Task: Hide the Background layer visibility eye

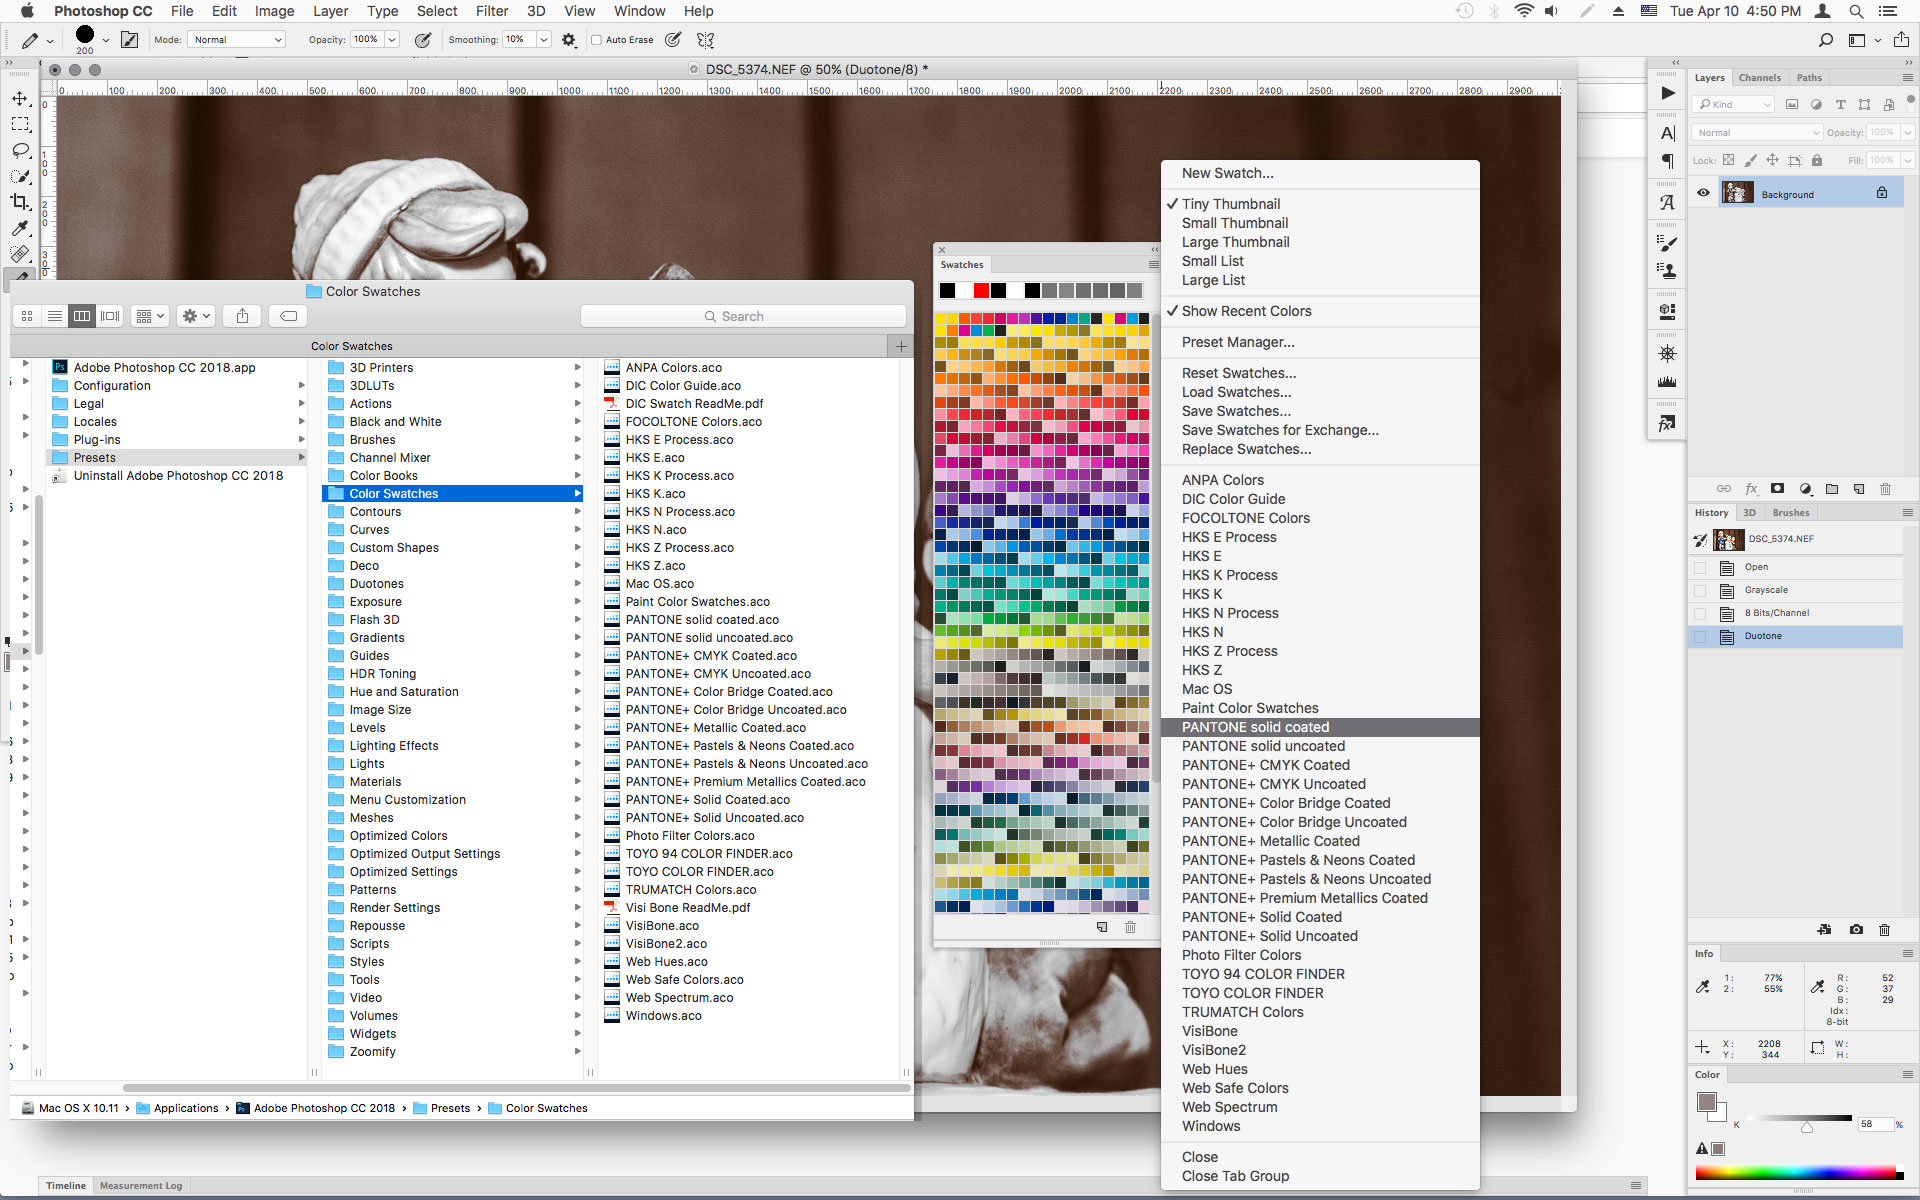Action: (1703, 193)
